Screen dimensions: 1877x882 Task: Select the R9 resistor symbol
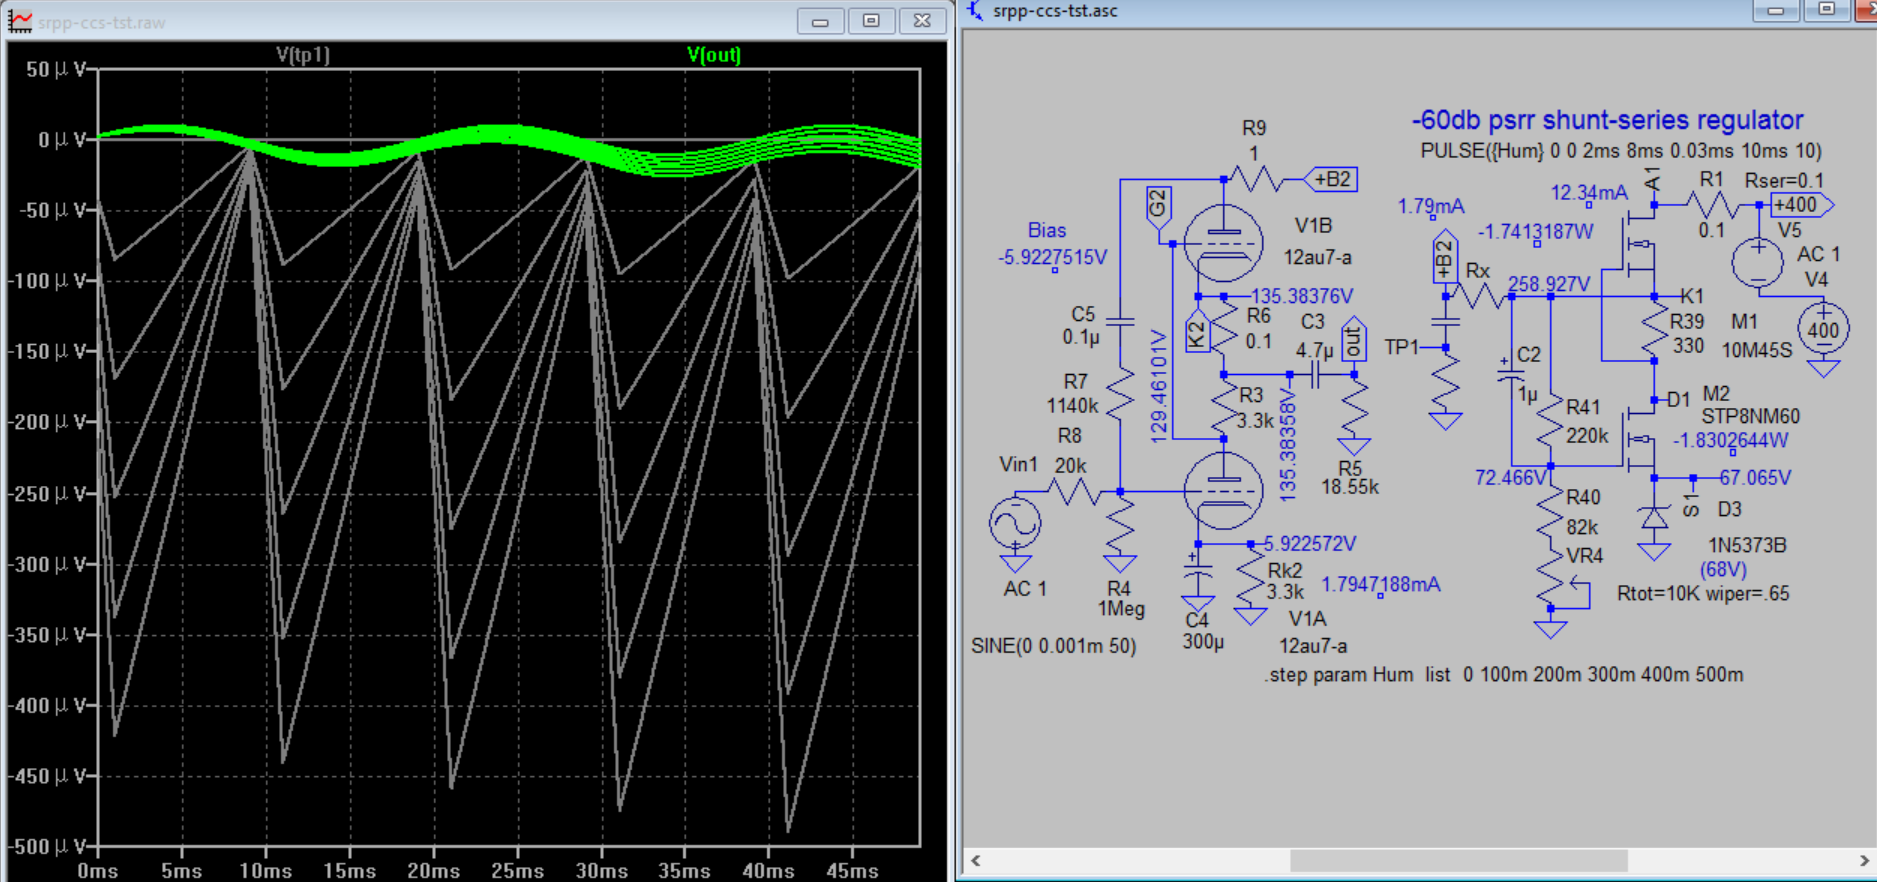(x=1256, y=180)
